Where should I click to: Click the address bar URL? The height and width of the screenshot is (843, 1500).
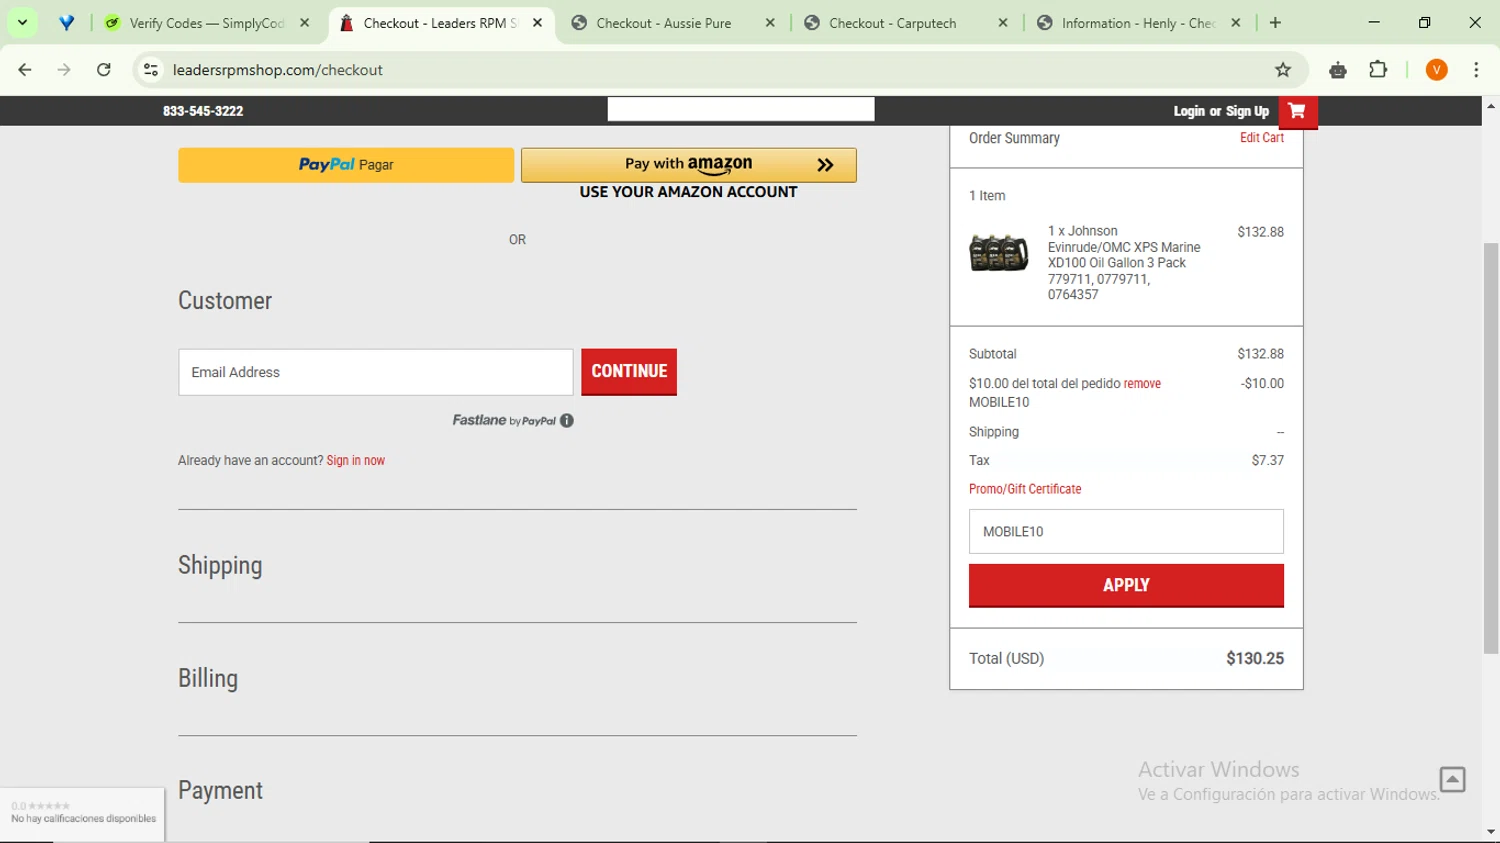[x=278, y=70]
